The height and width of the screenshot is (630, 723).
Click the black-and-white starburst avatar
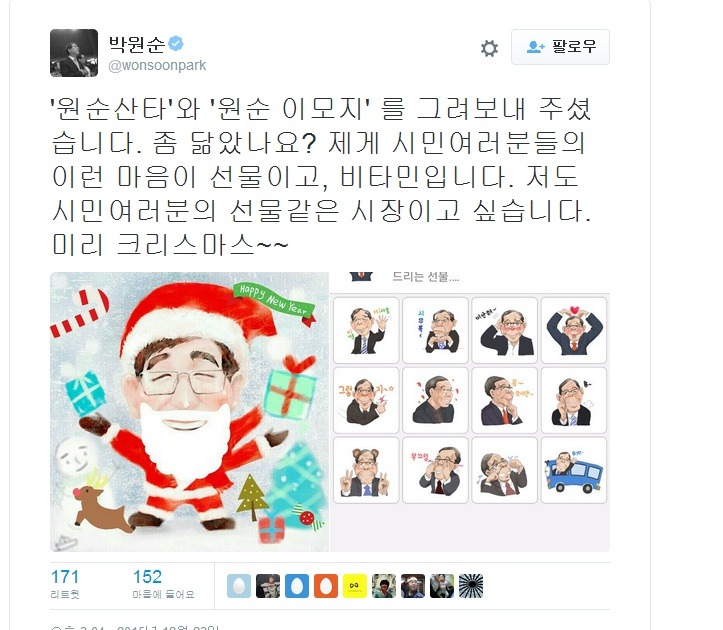click(471, 586)
